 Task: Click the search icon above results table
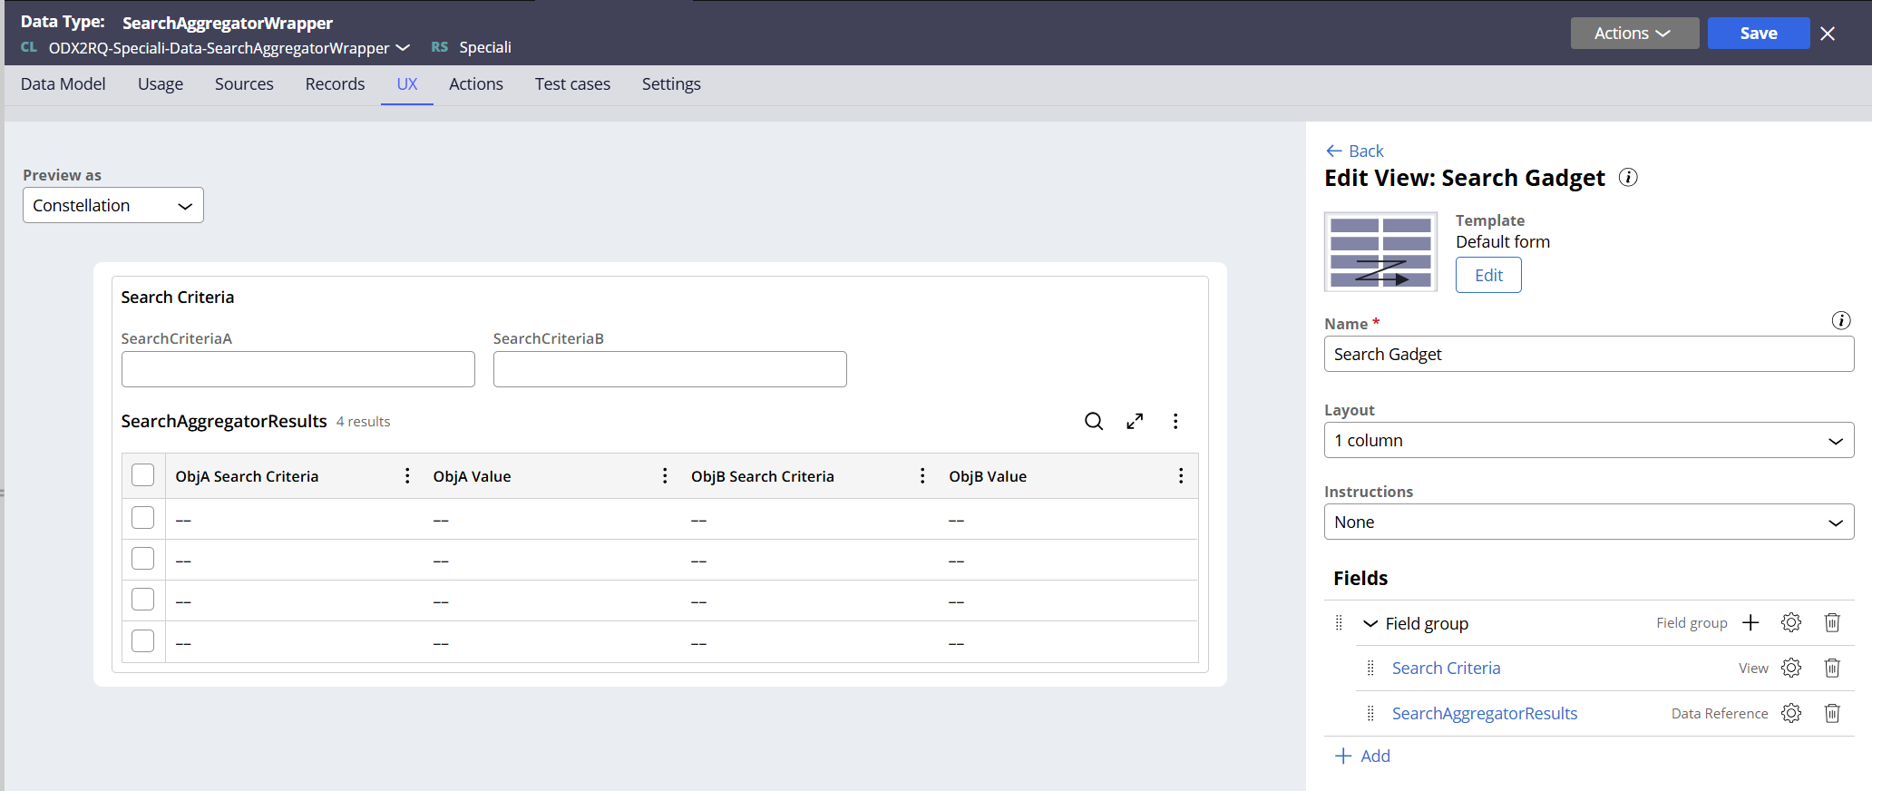click(1093, 422)
